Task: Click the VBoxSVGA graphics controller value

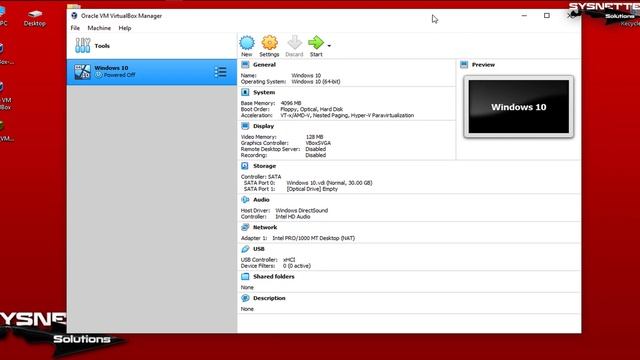Action: [x=318, y=143]
